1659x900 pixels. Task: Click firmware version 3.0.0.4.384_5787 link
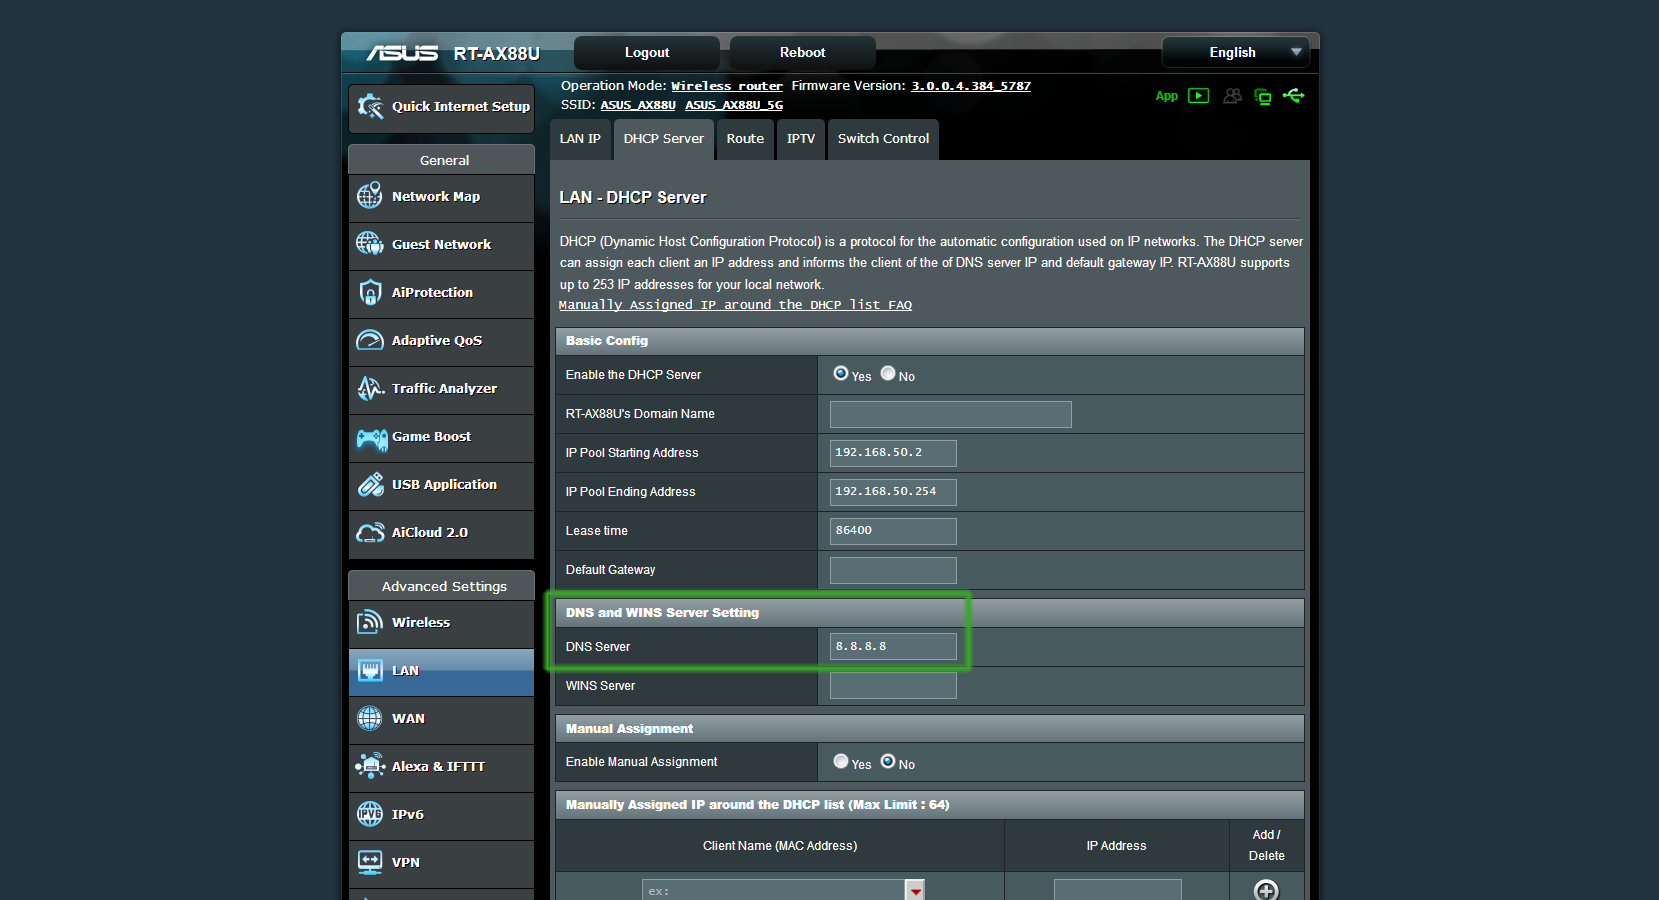[971, 86]
